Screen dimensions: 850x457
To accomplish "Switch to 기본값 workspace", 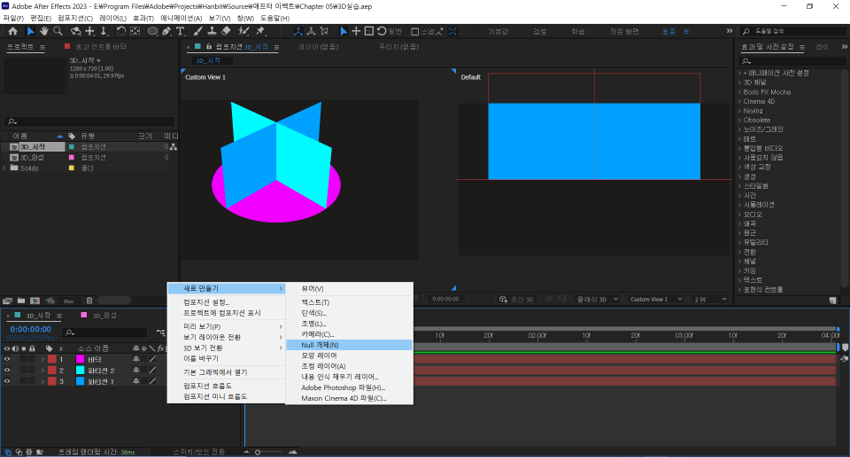I will point(498,31).
